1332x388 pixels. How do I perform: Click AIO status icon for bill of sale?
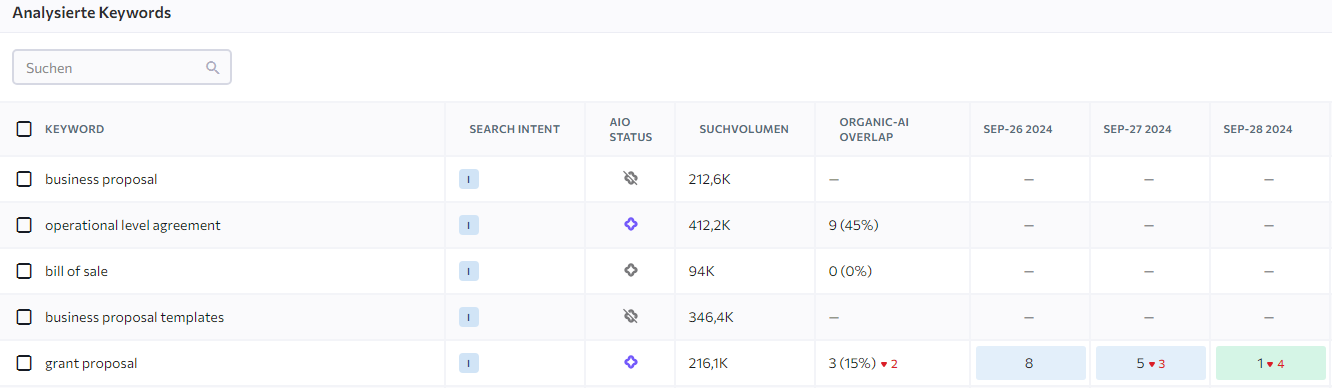click(x=630, y=271)
